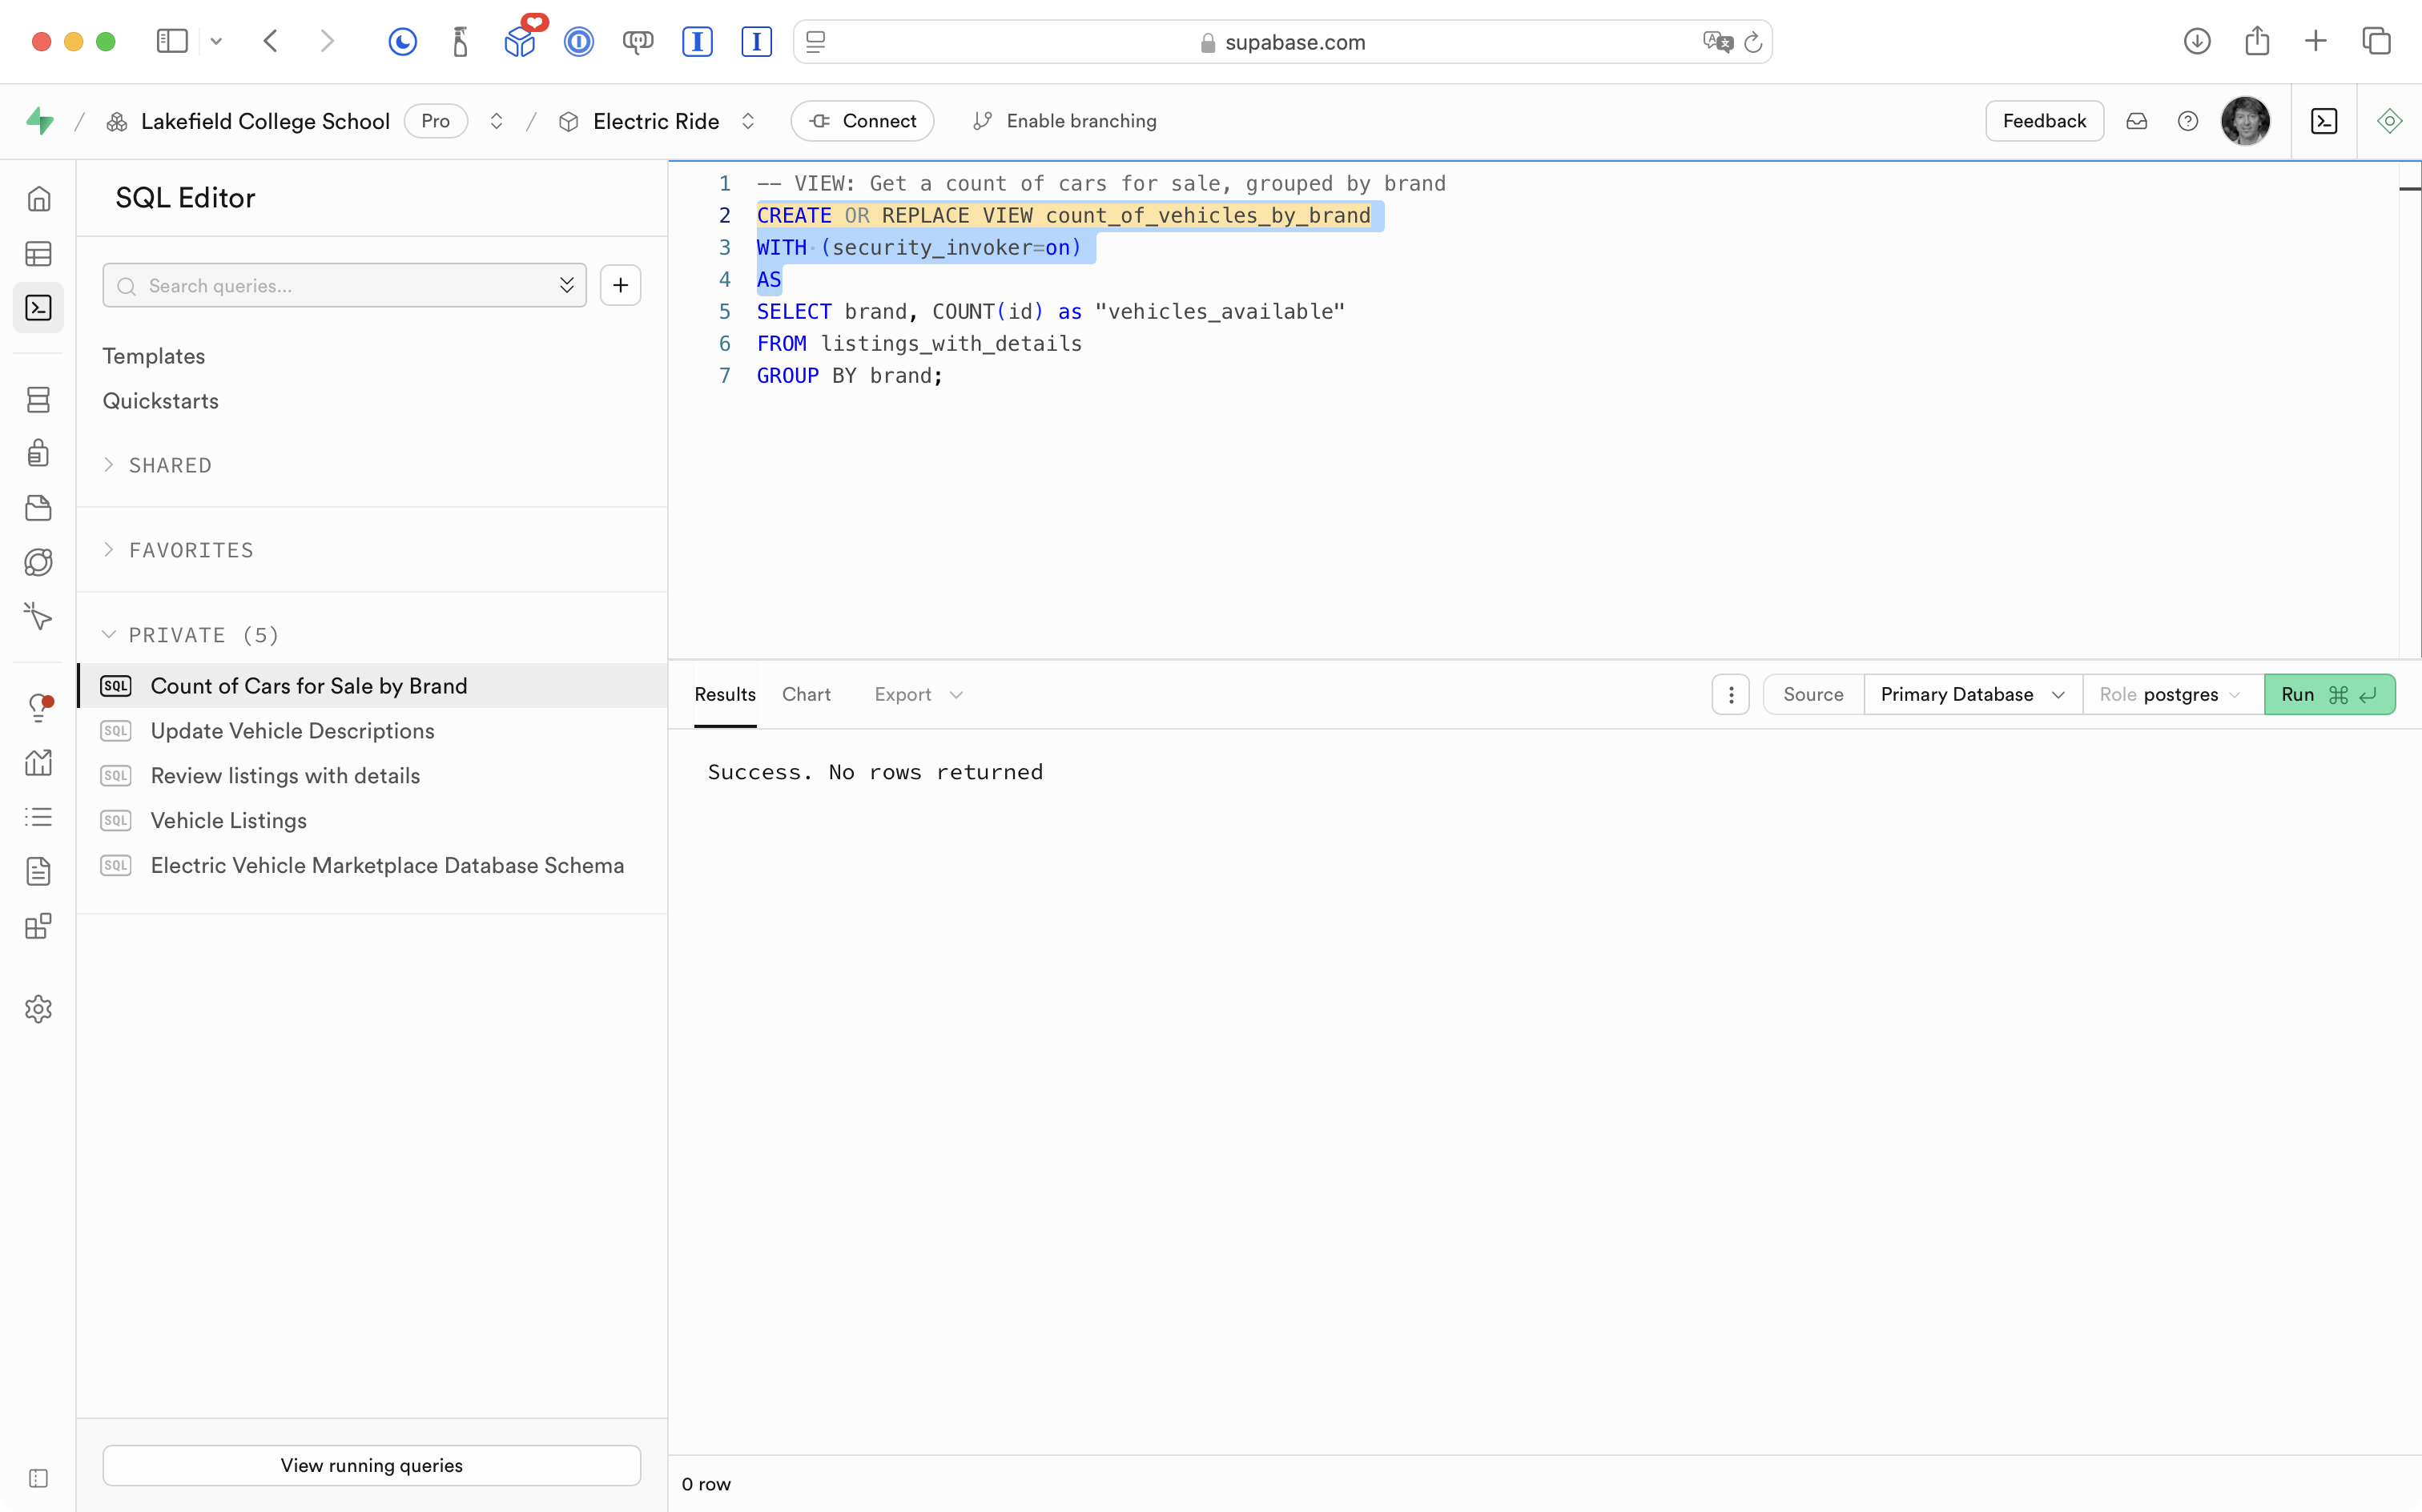The width and height of the screenshot is (2422, 1512).
Task: Open the Vehicle Listings saved query
Action: 228,820
